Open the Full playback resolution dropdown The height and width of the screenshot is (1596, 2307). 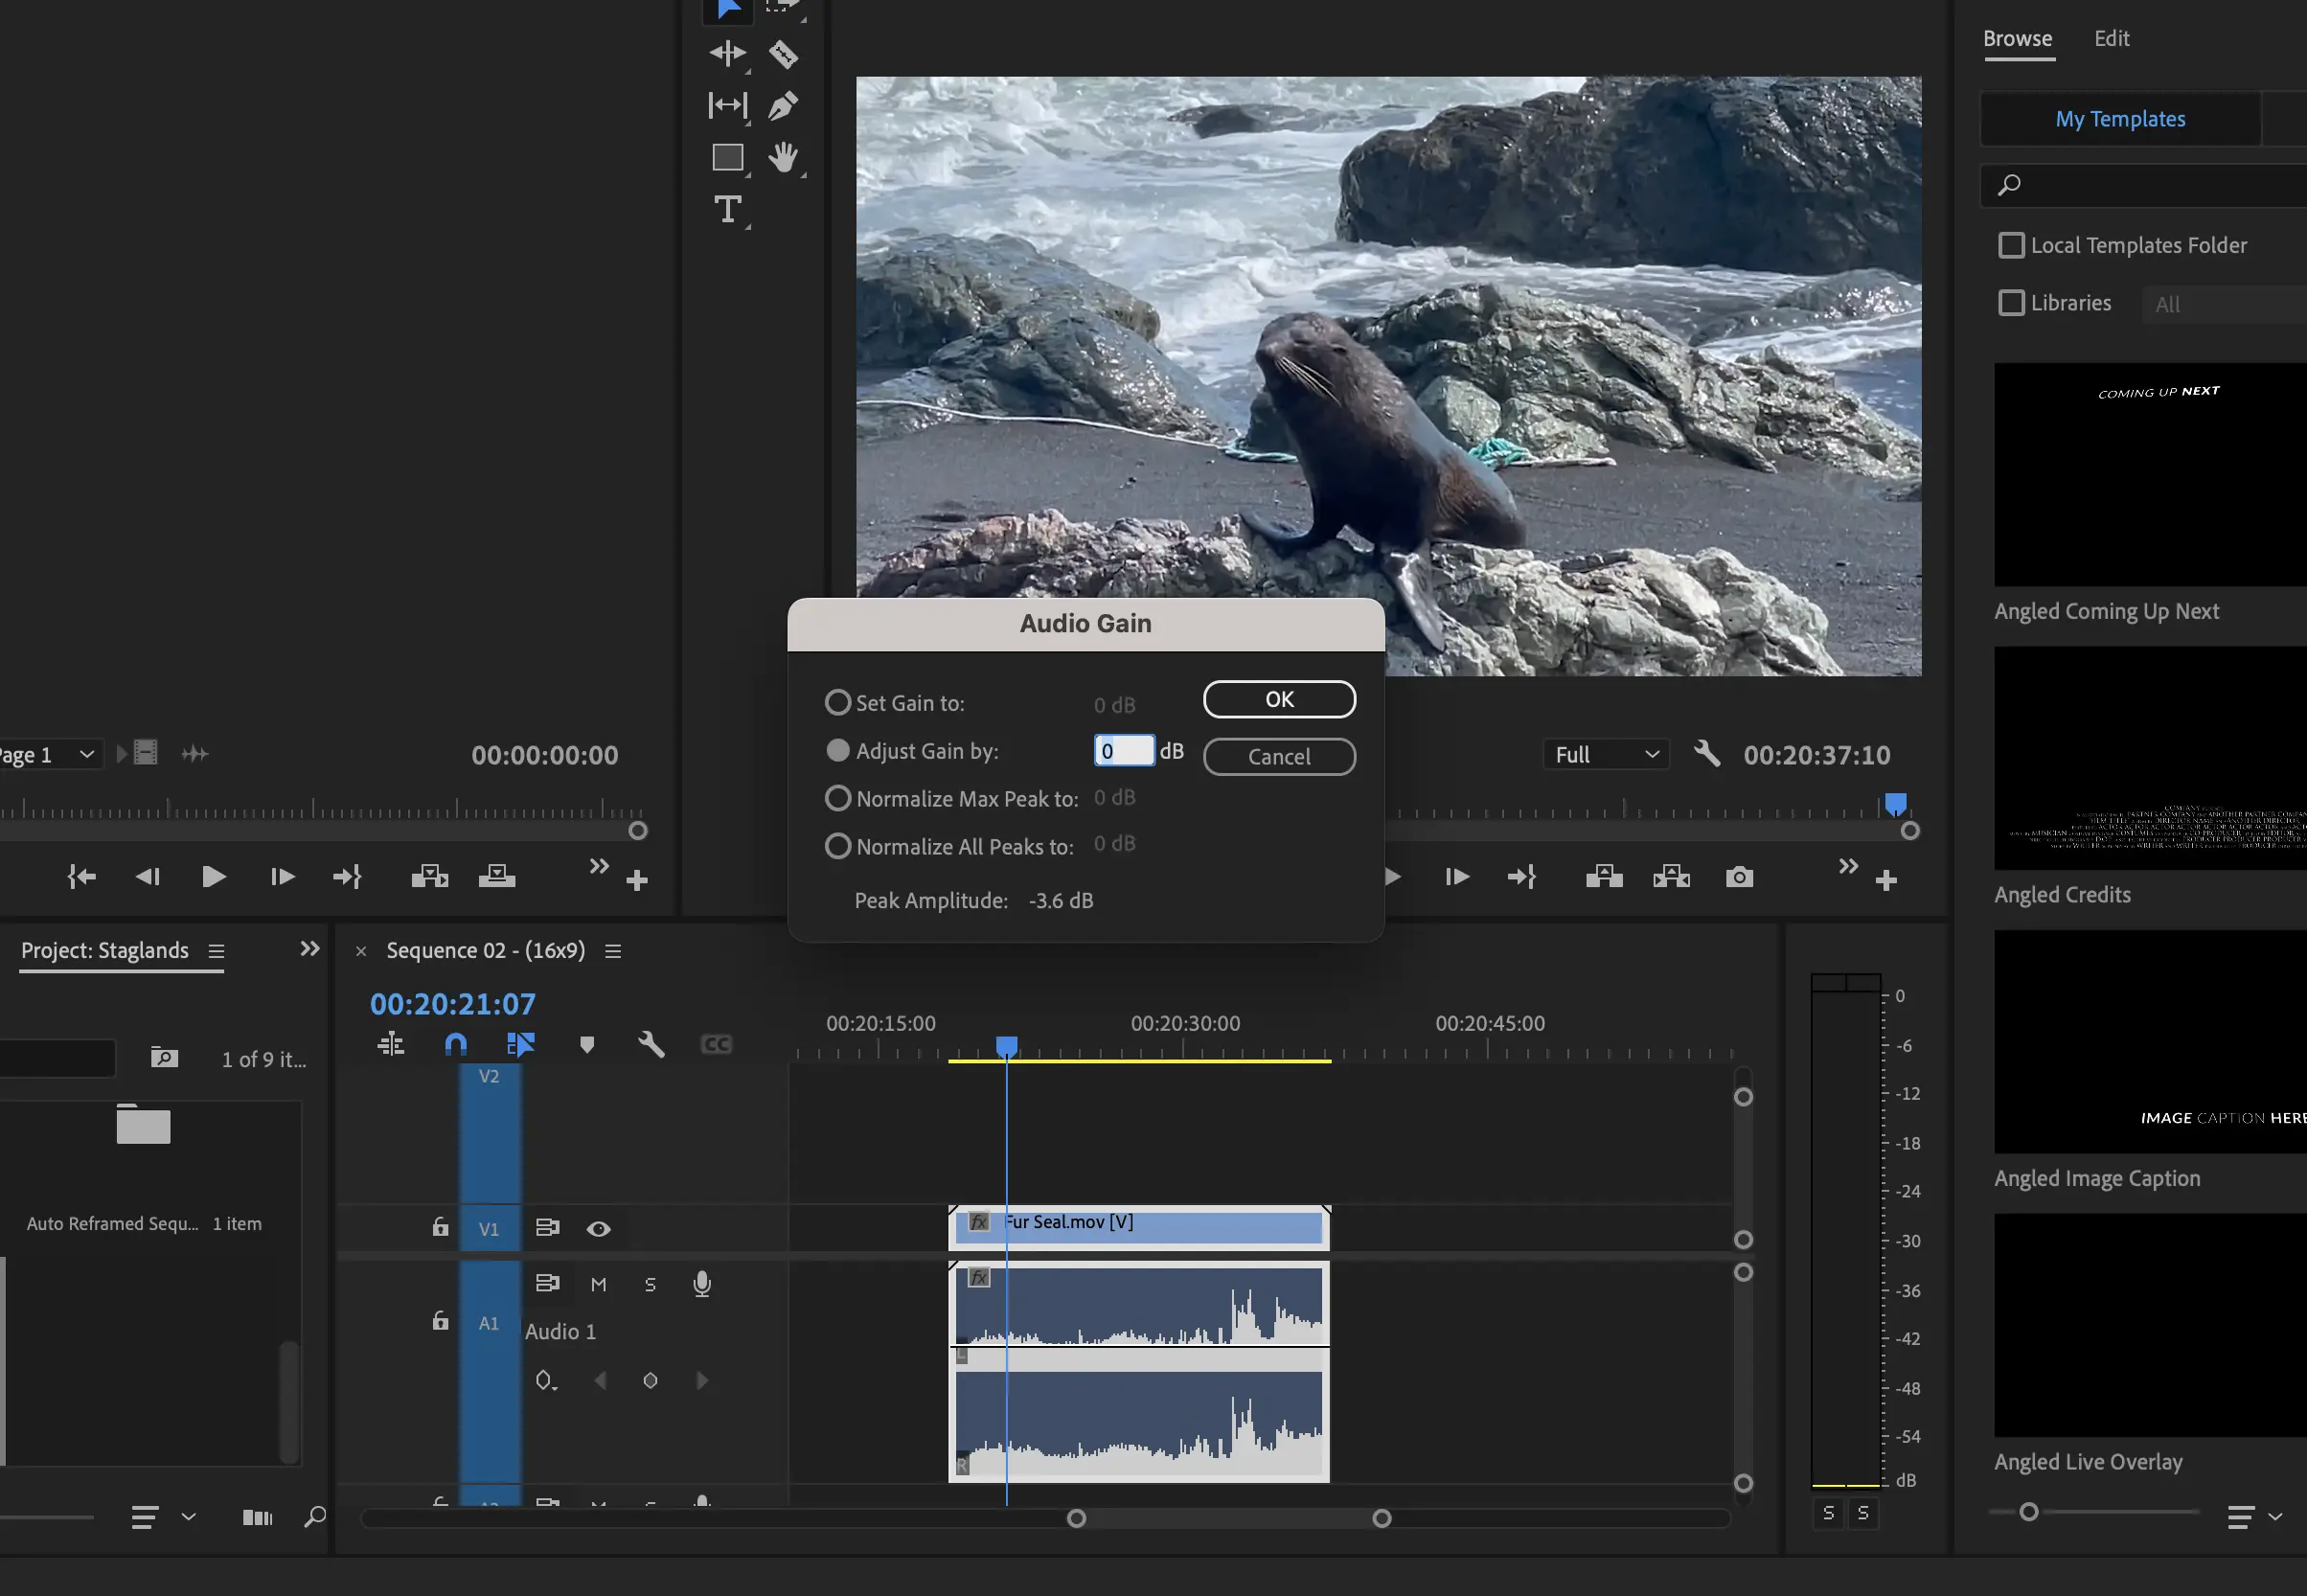point(1604,754)
